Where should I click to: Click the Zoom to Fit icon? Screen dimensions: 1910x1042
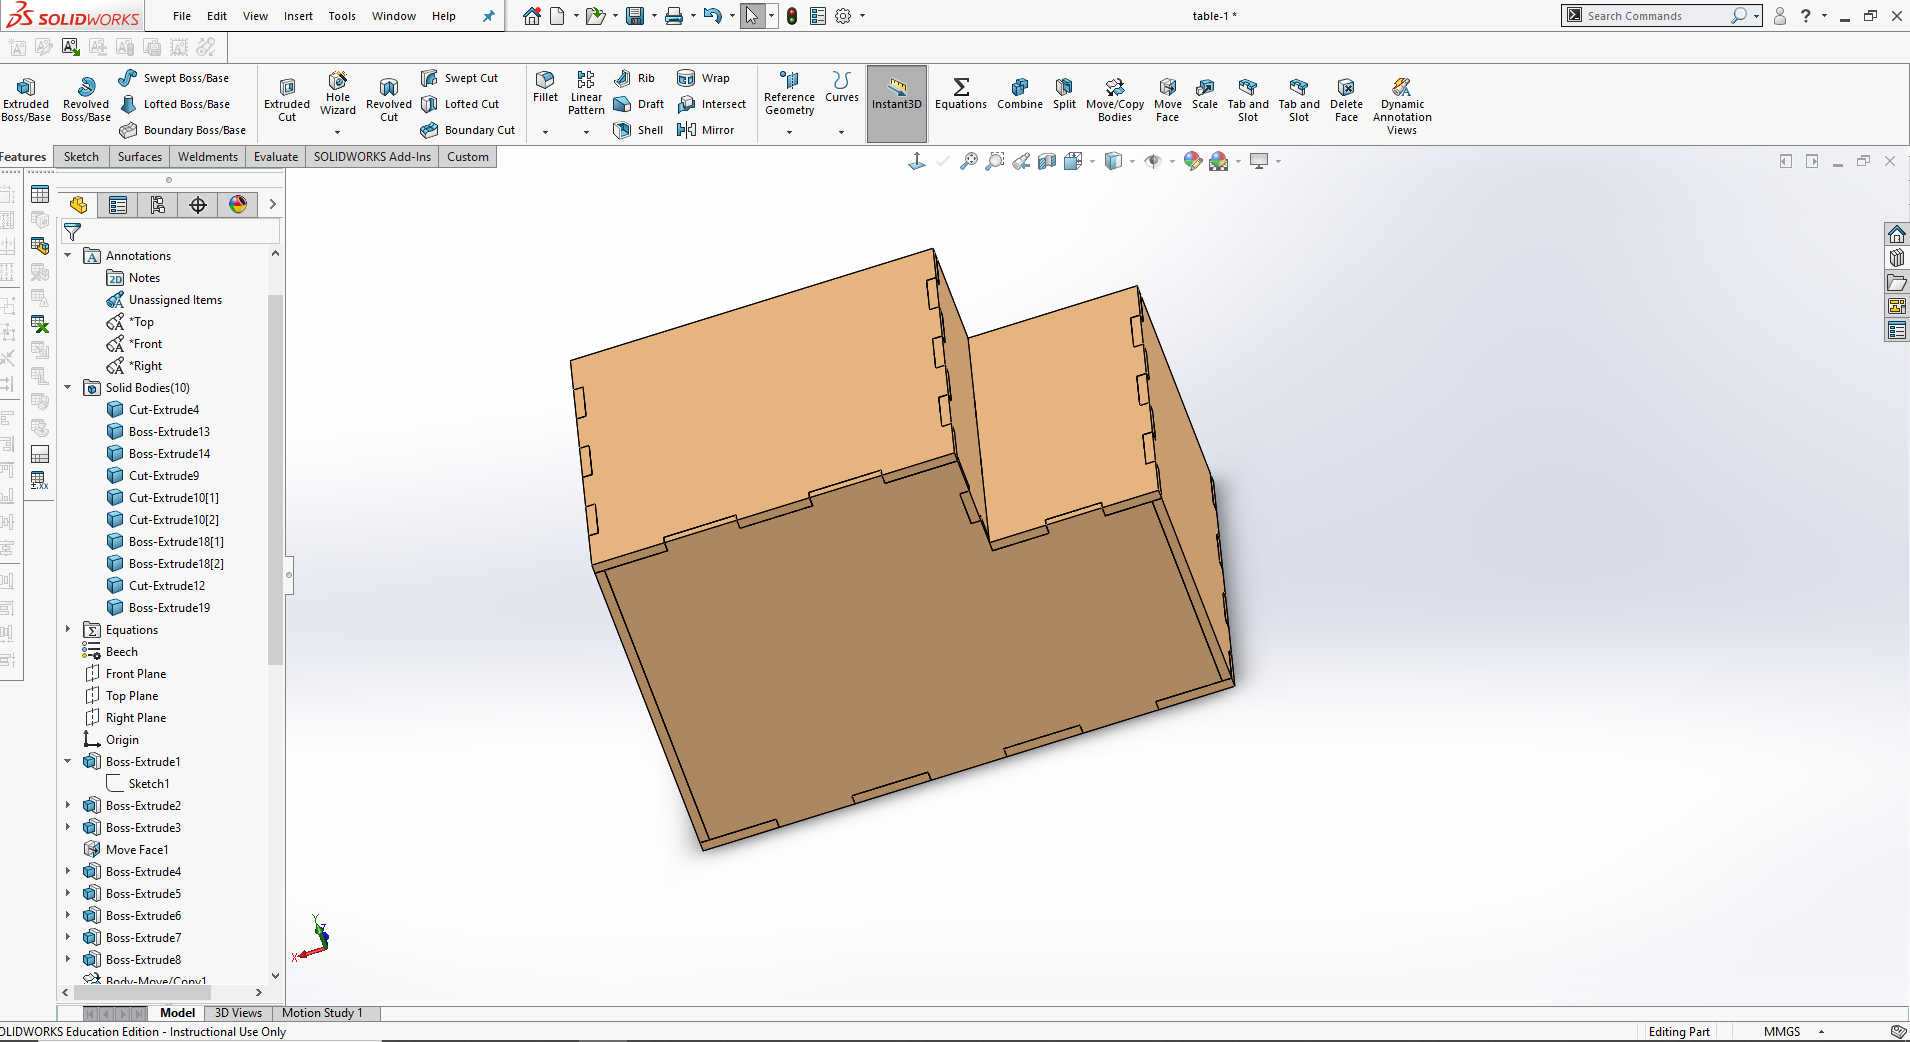pyautogui.click(x=968, y=161)
